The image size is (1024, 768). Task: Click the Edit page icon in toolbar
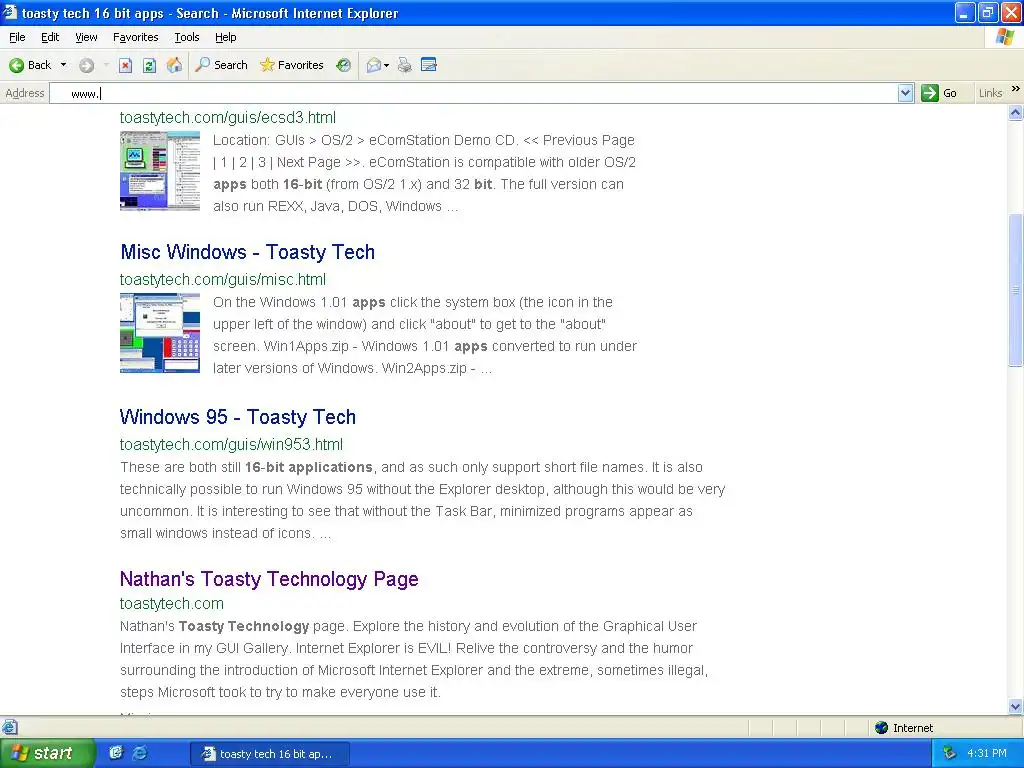[x=429, y=65]
